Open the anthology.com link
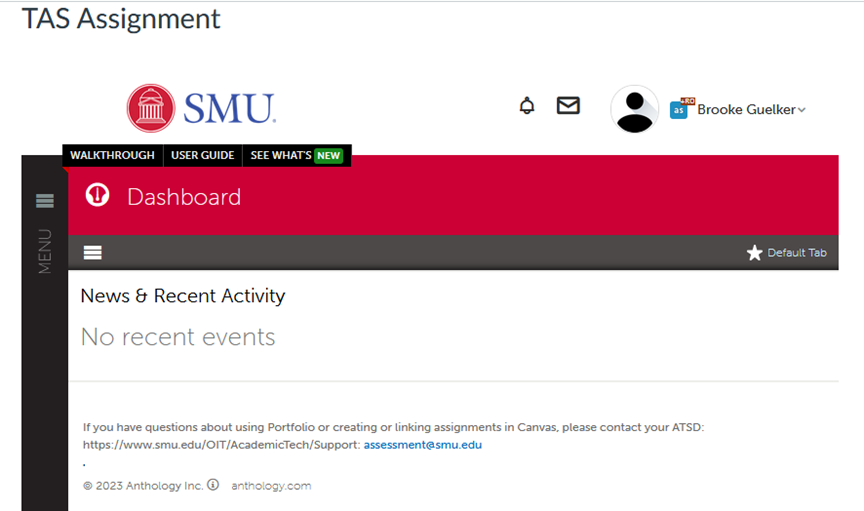 click(271, 486)
